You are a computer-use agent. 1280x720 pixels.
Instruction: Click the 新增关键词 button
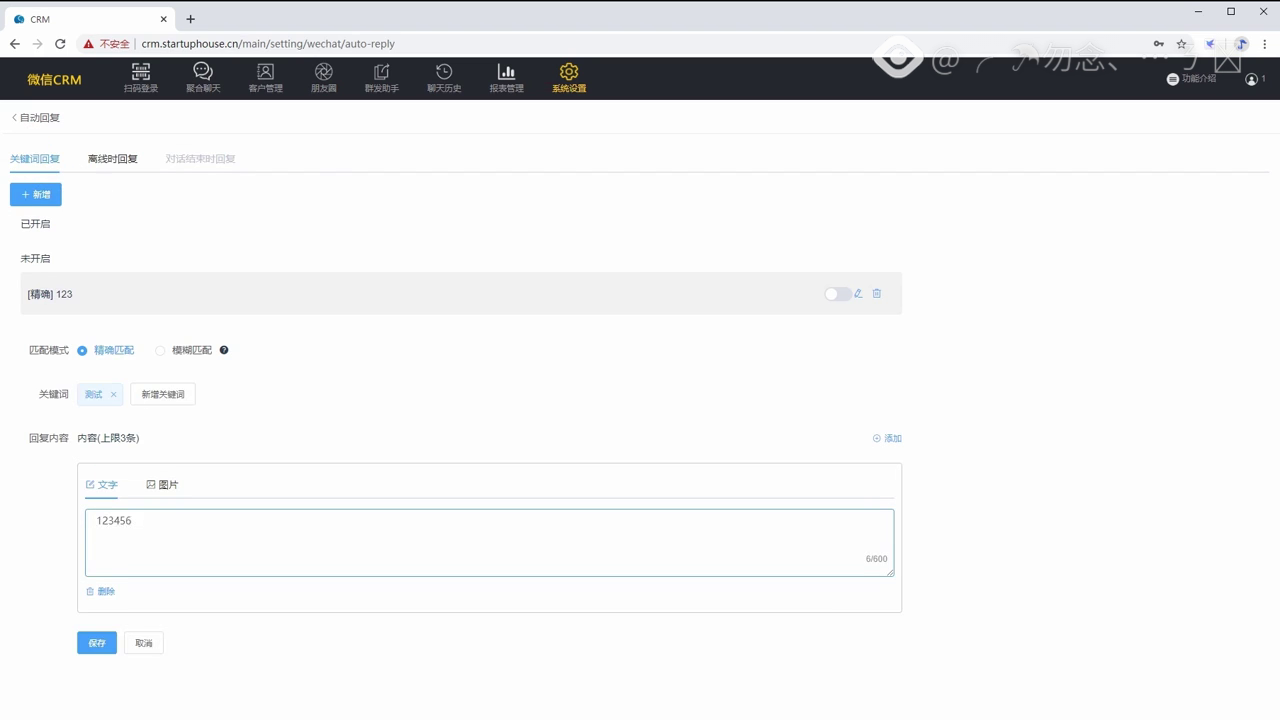click(163, 394)
